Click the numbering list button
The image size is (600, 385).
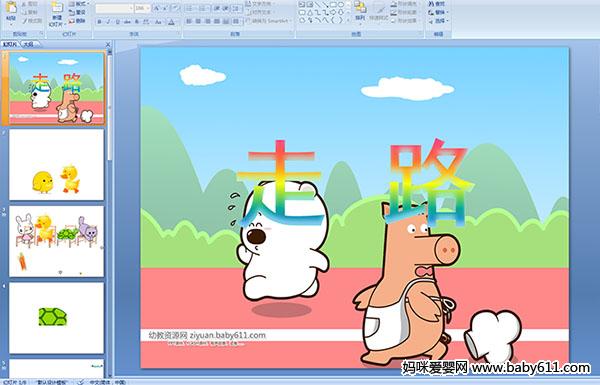tap(204, 8)
